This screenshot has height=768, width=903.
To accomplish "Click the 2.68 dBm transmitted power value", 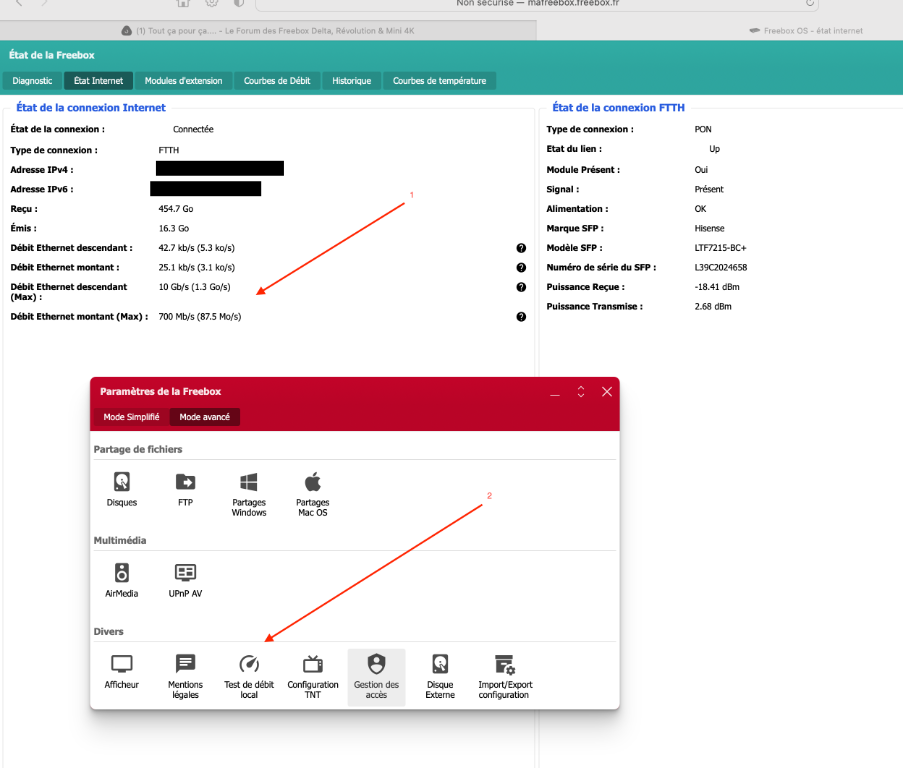I will click(x=713, y=307).
